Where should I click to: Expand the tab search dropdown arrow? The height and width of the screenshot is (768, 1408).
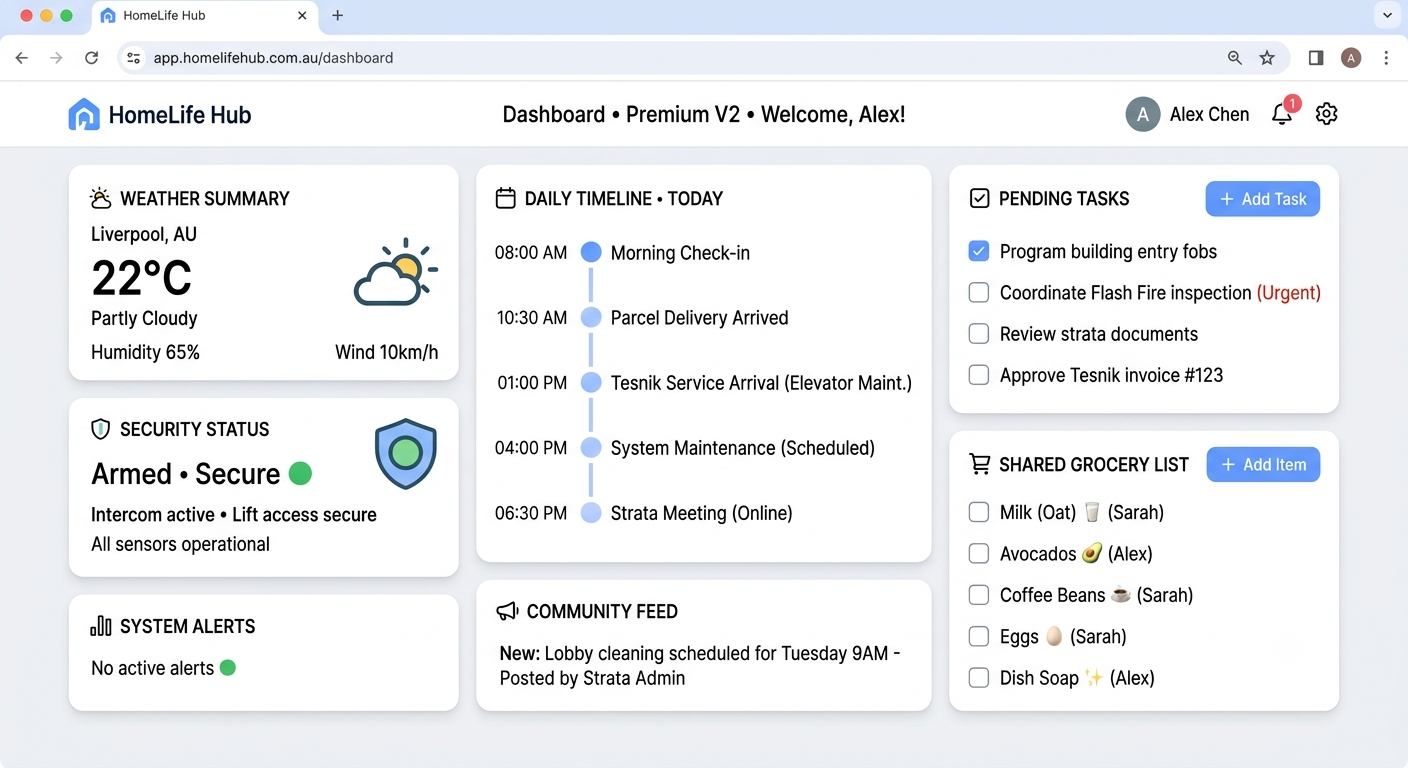(x=1386, y=15)
